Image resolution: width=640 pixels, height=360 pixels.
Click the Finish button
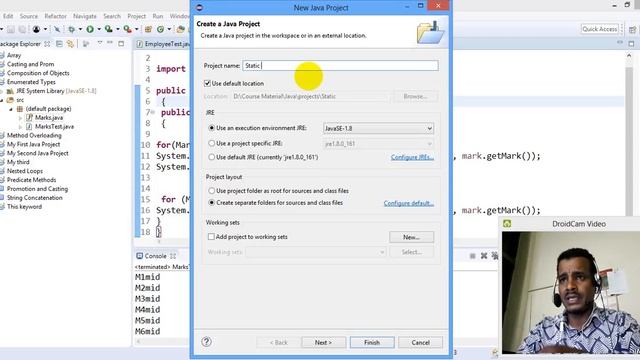coord(372,342)
